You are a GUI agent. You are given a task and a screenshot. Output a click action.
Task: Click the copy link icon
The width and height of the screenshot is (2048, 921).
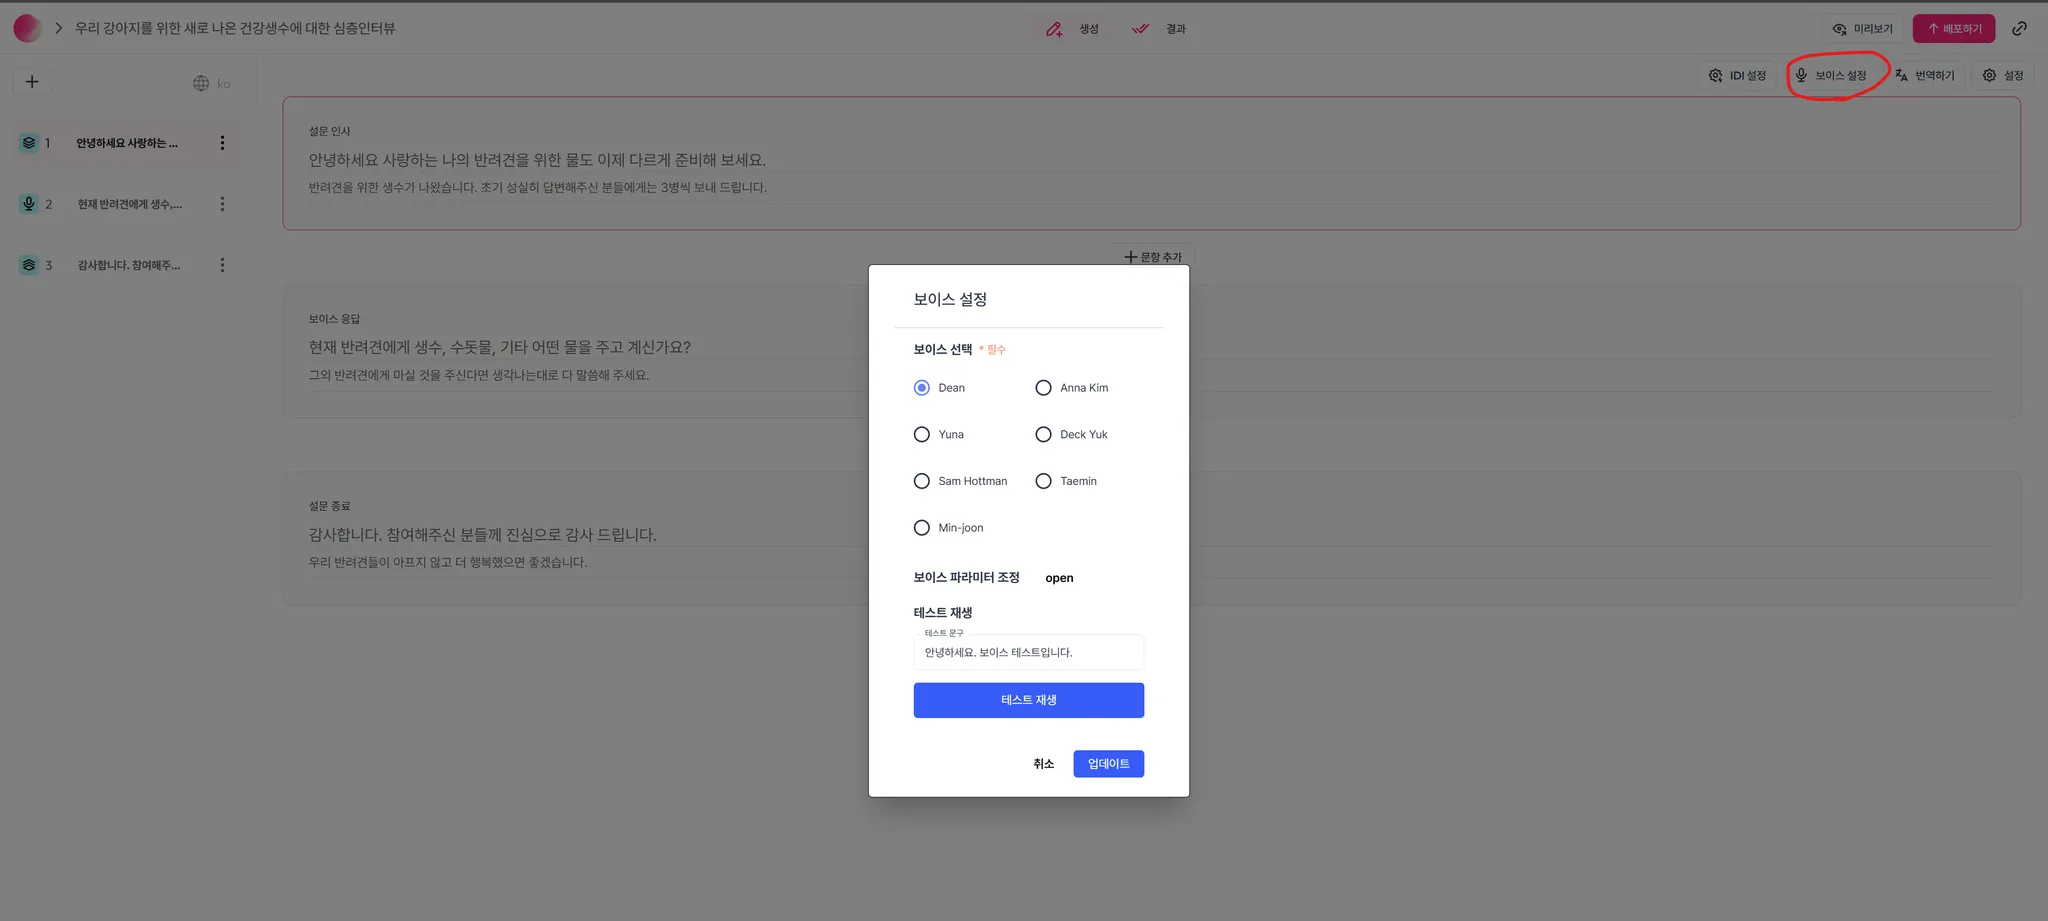[x=2020, y=29]
